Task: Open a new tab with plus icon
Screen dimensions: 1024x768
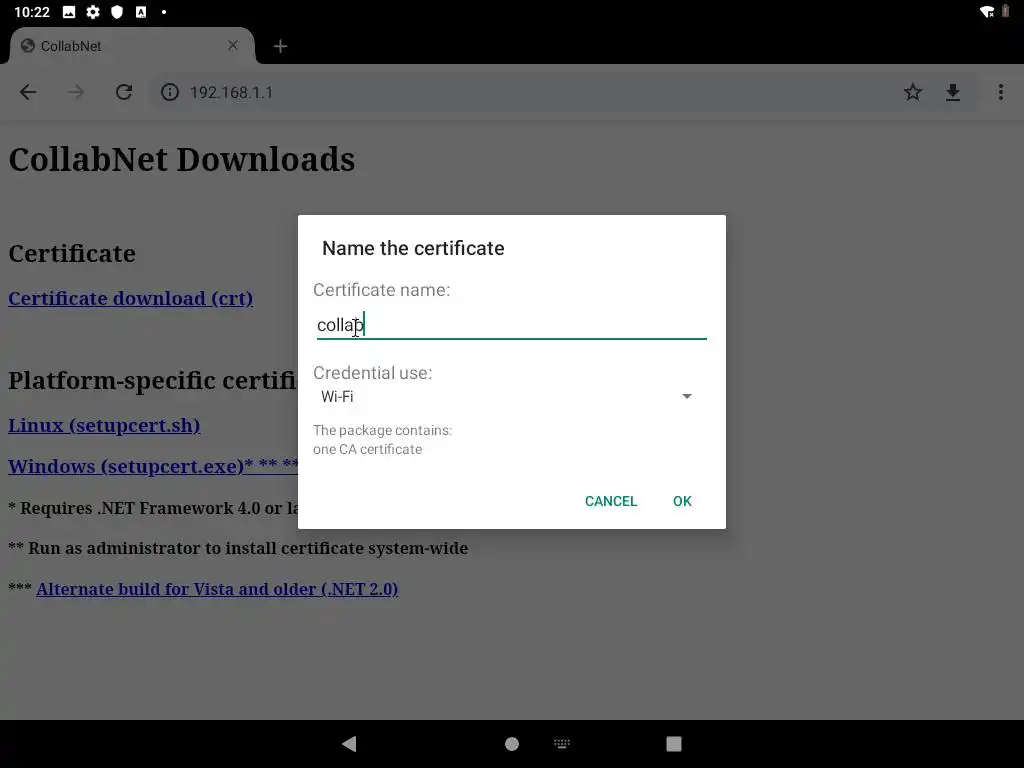Action: [280, 46]
